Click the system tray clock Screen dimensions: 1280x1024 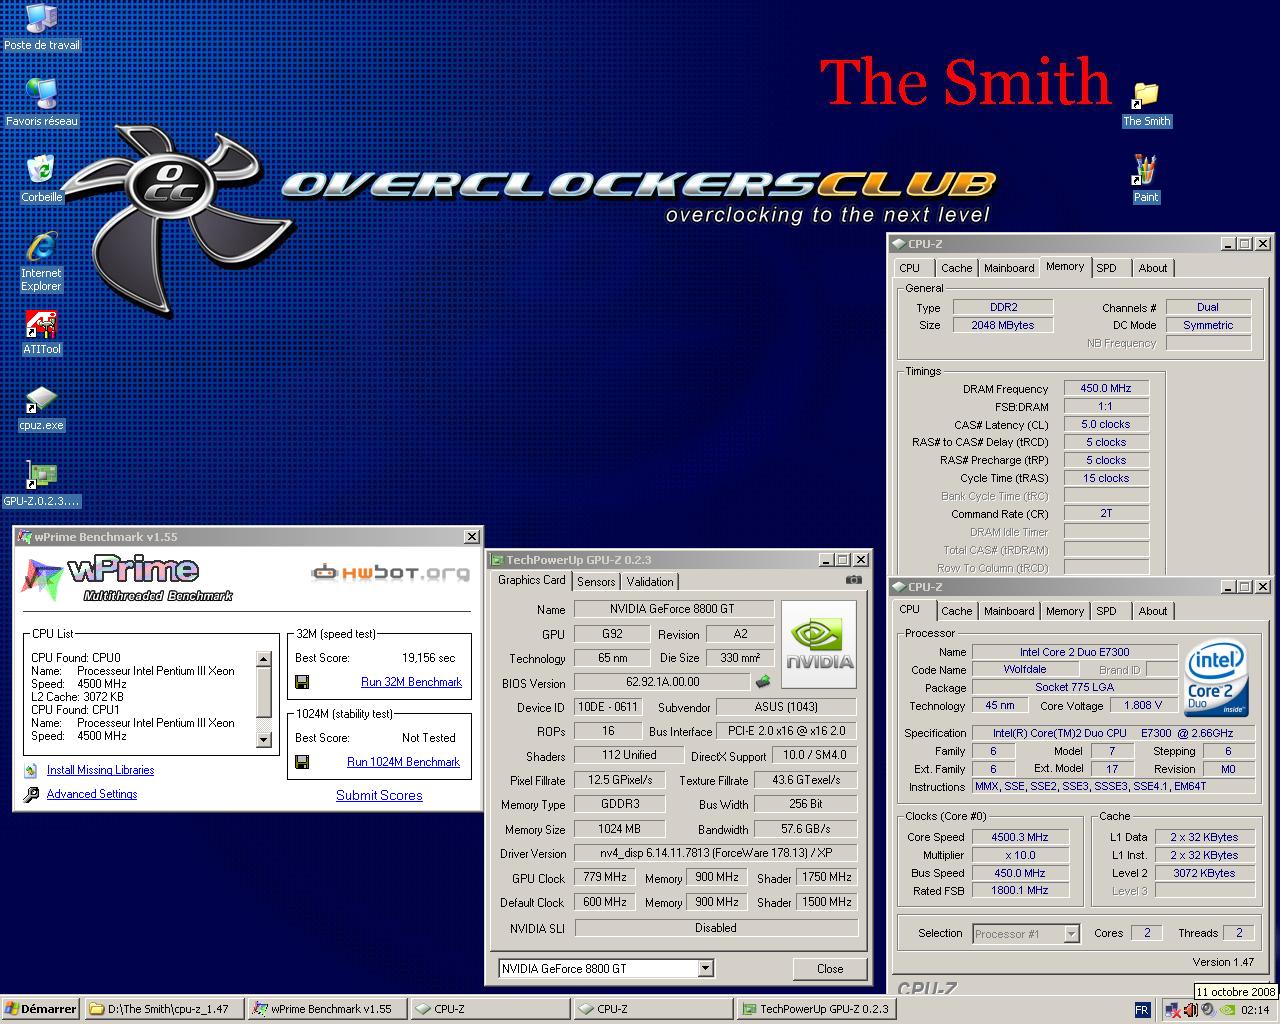click(1255, 1010)
